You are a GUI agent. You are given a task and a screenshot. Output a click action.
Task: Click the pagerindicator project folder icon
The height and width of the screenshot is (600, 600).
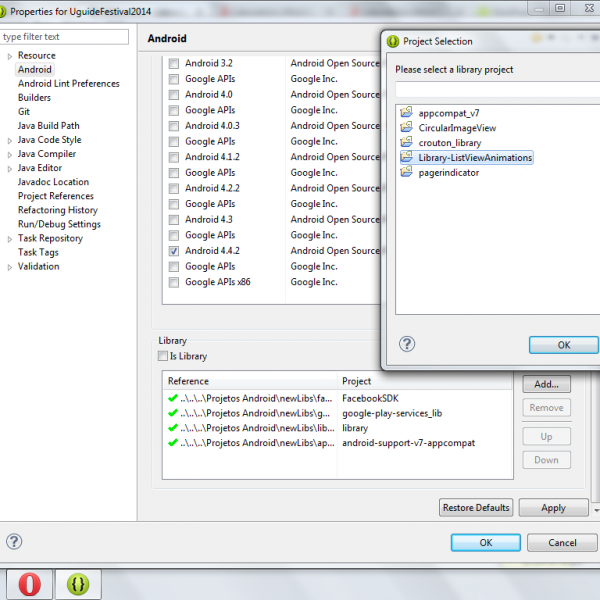tap(406, 172)
